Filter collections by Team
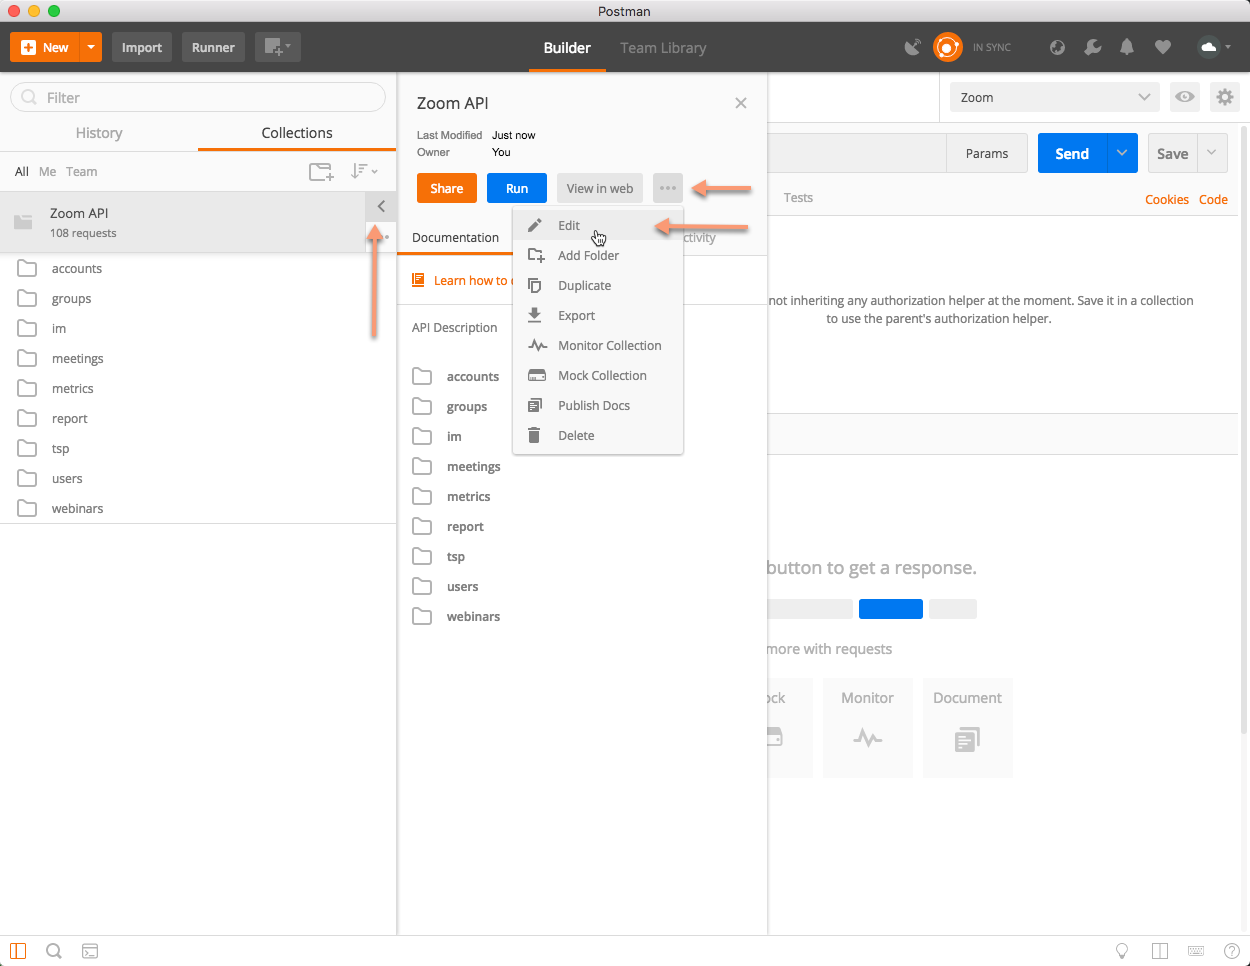 click(82, 172)
